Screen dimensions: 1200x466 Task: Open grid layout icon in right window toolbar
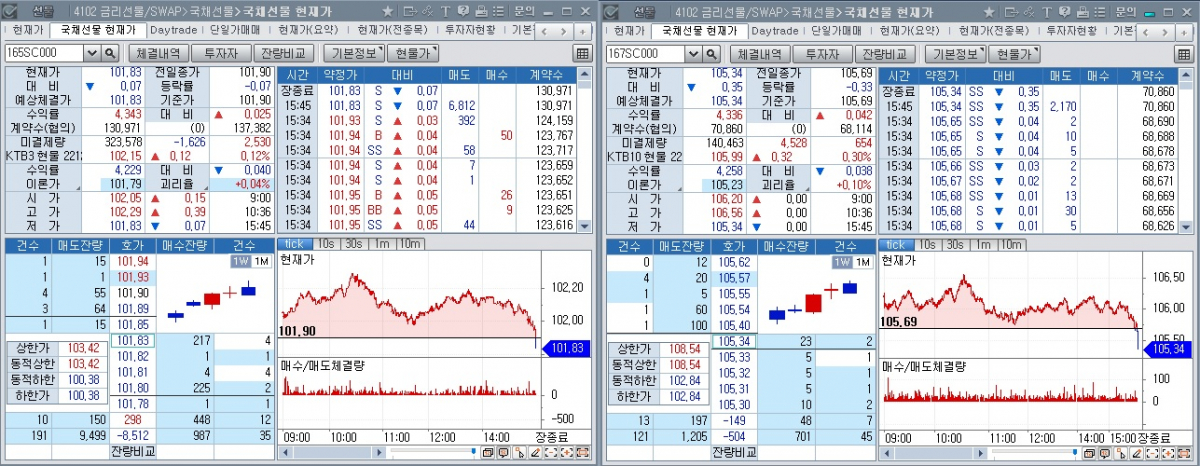point(1184,53)
